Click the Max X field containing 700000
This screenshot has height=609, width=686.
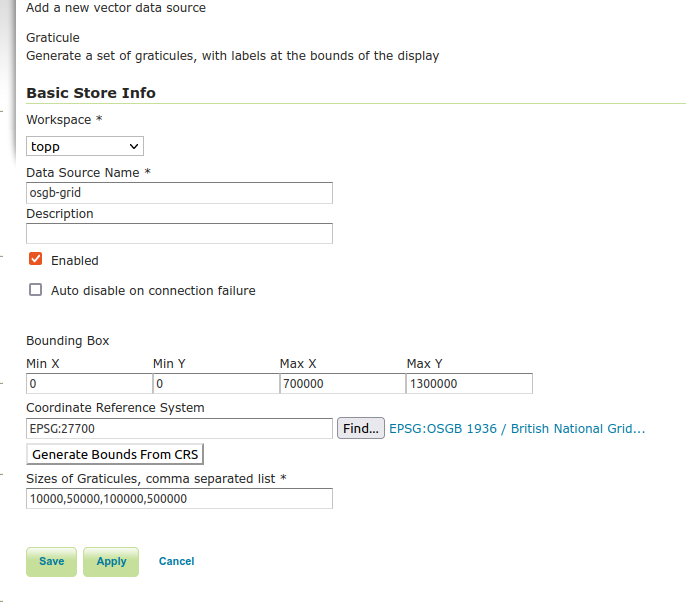342,384
